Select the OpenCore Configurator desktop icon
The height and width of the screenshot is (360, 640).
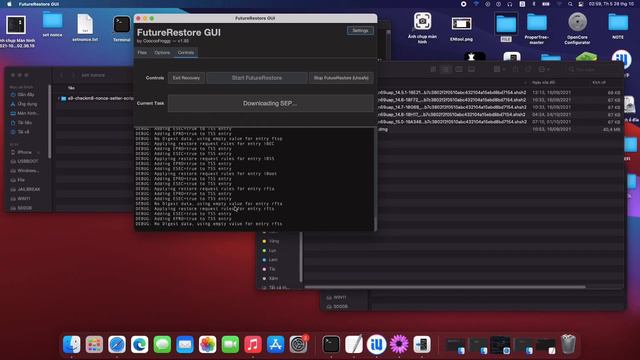coord(578,29)
